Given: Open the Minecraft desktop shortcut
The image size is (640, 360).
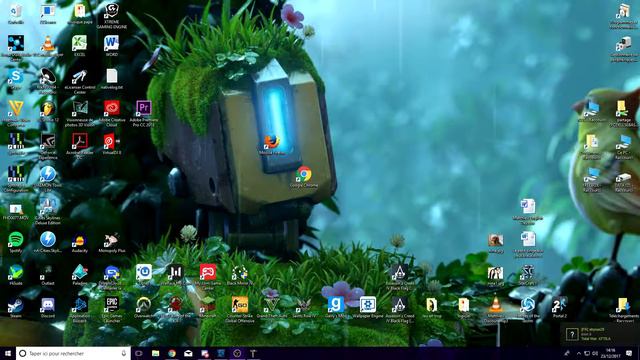Looking at the screenshot, I should (207, 307).
